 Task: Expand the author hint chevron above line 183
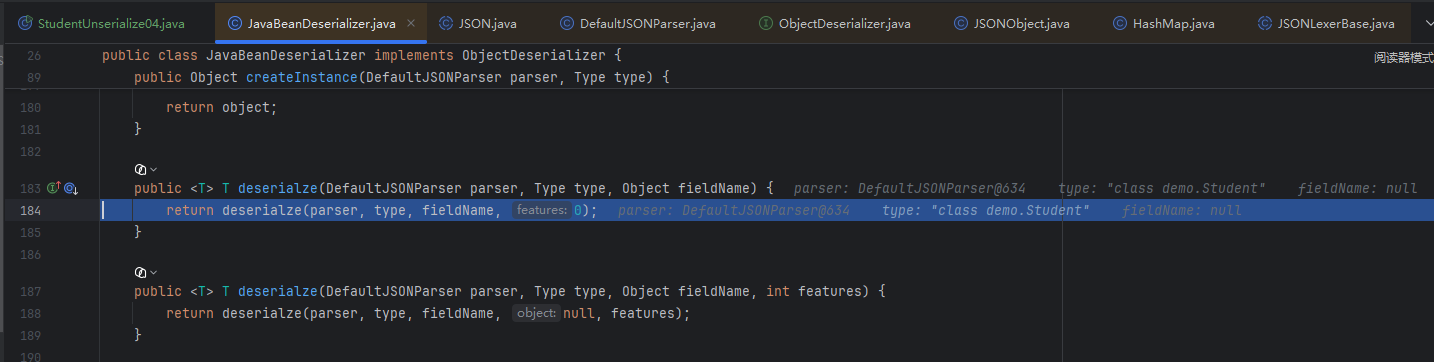click(x=153, y=169)
